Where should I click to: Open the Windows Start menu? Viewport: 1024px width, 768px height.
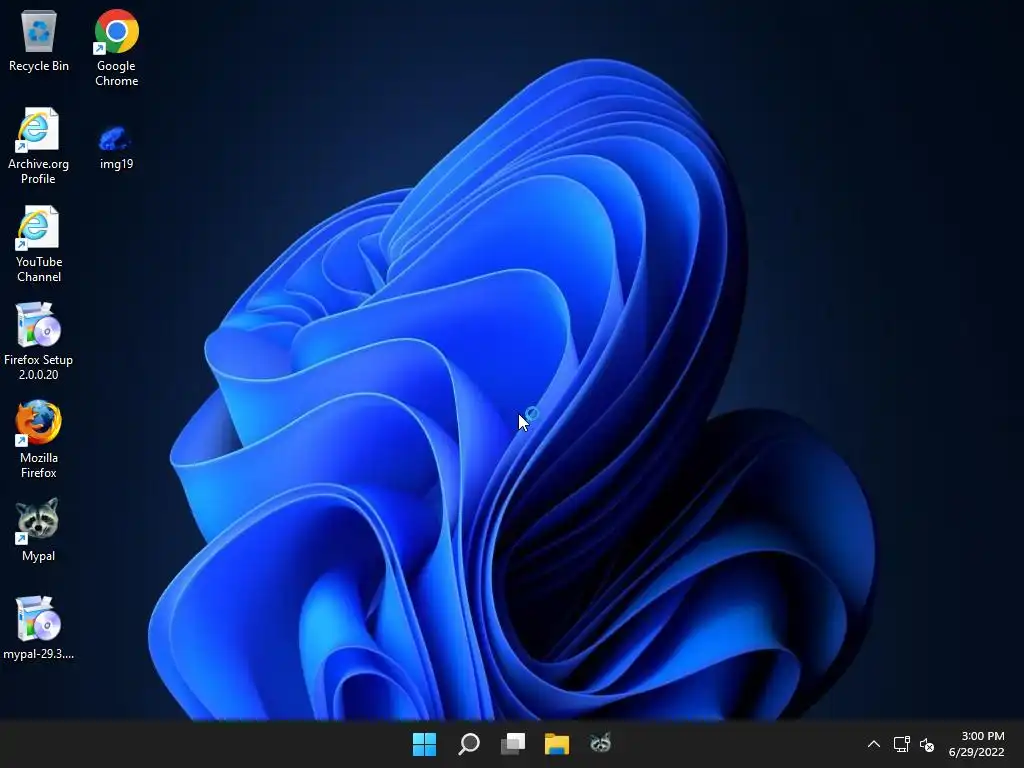(x=424, y=744)
